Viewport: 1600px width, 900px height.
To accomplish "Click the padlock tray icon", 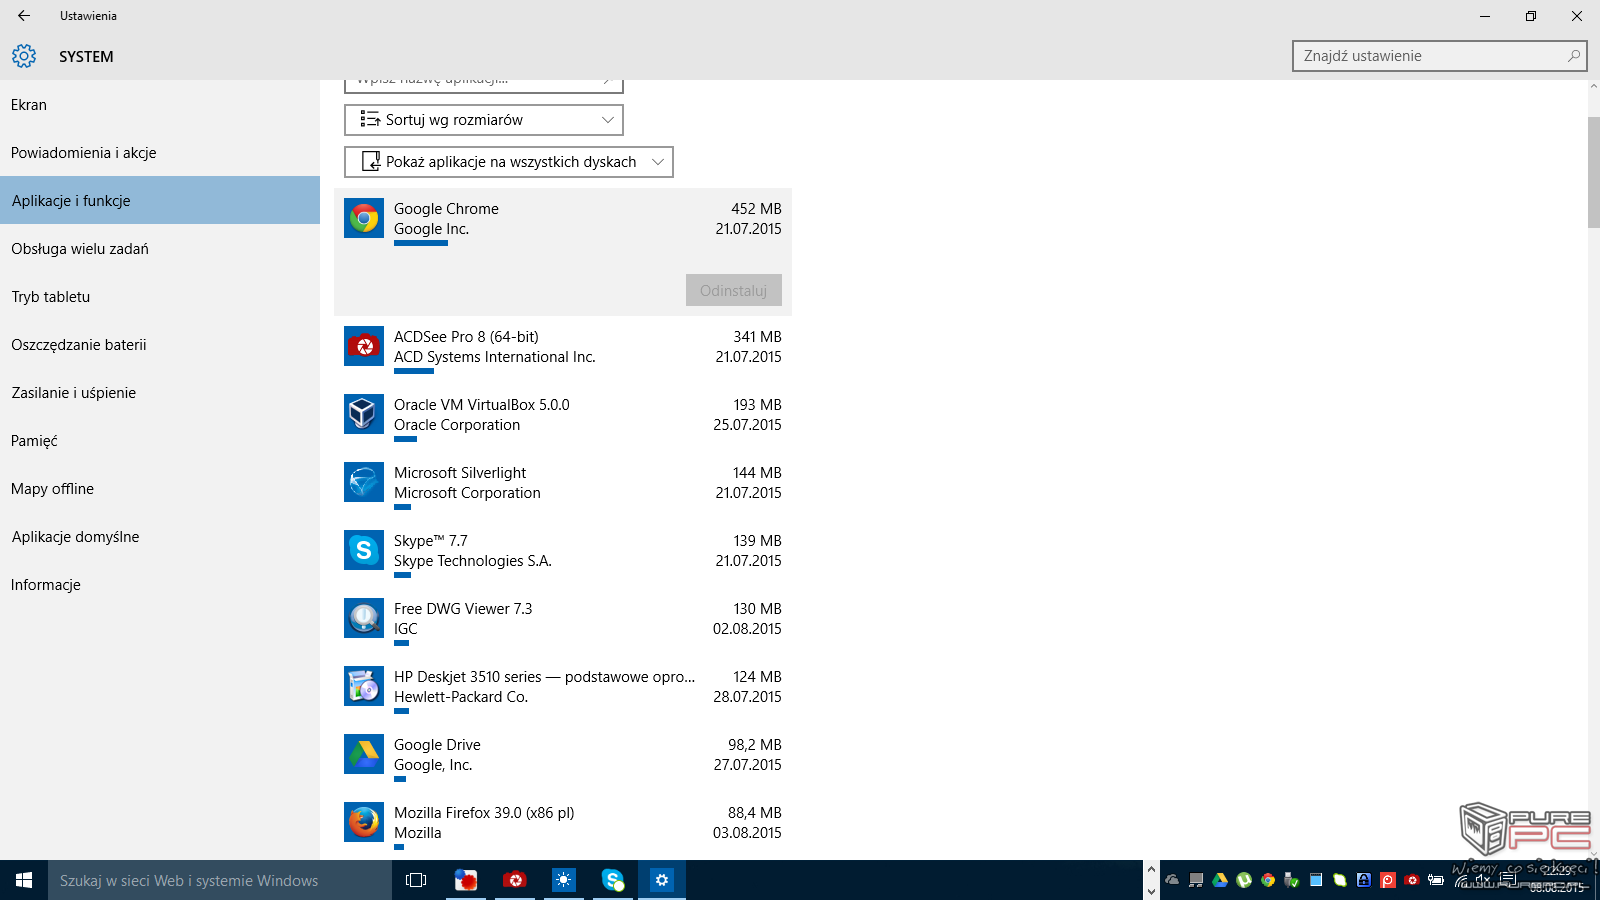I will click(1364, 880).
